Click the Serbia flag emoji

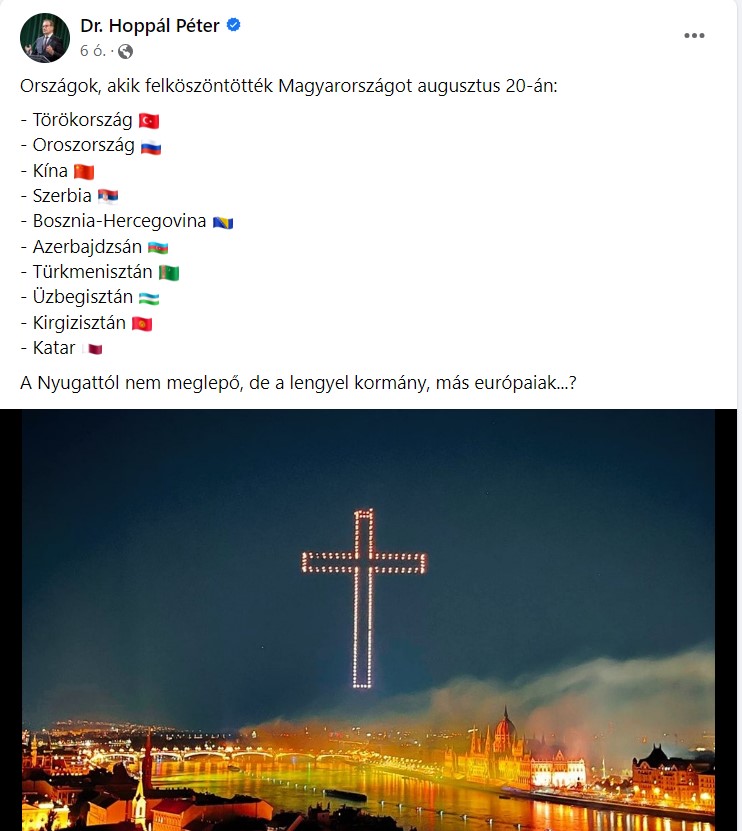(108, 197)
